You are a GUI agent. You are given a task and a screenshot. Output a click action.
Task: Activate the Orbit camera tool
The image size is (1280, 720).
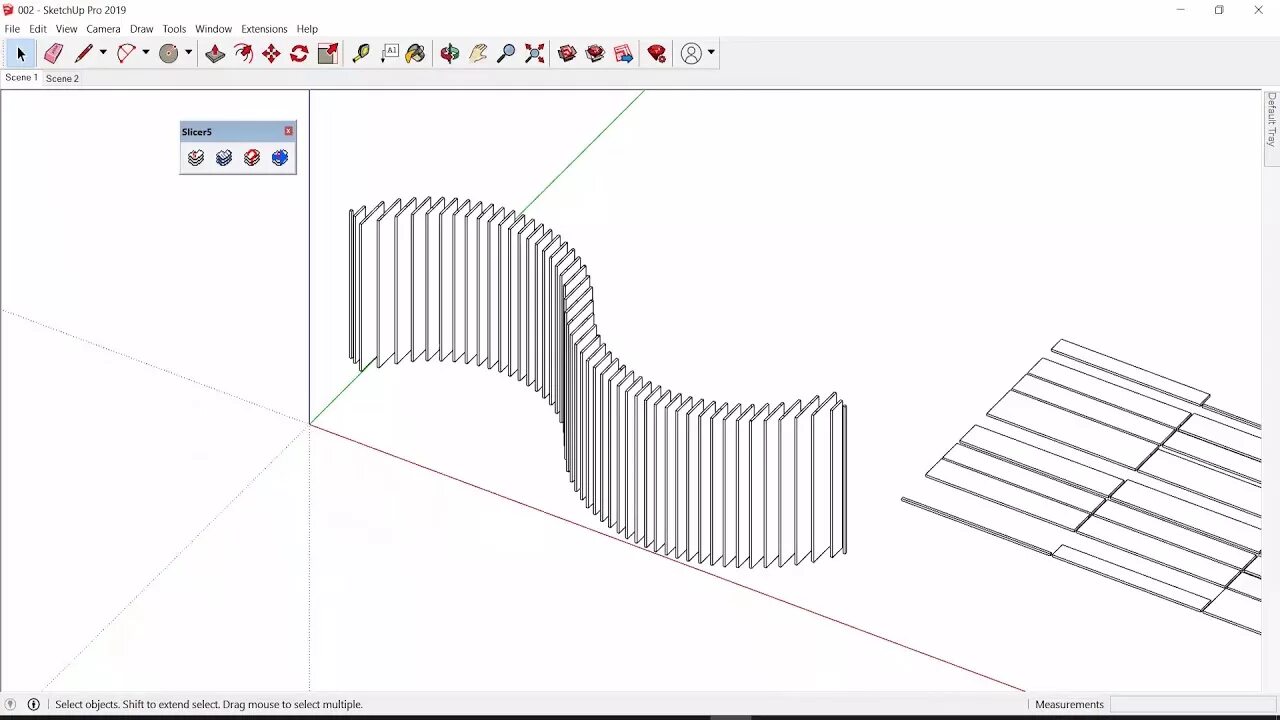pyautogui.click(x=450, y=54)
